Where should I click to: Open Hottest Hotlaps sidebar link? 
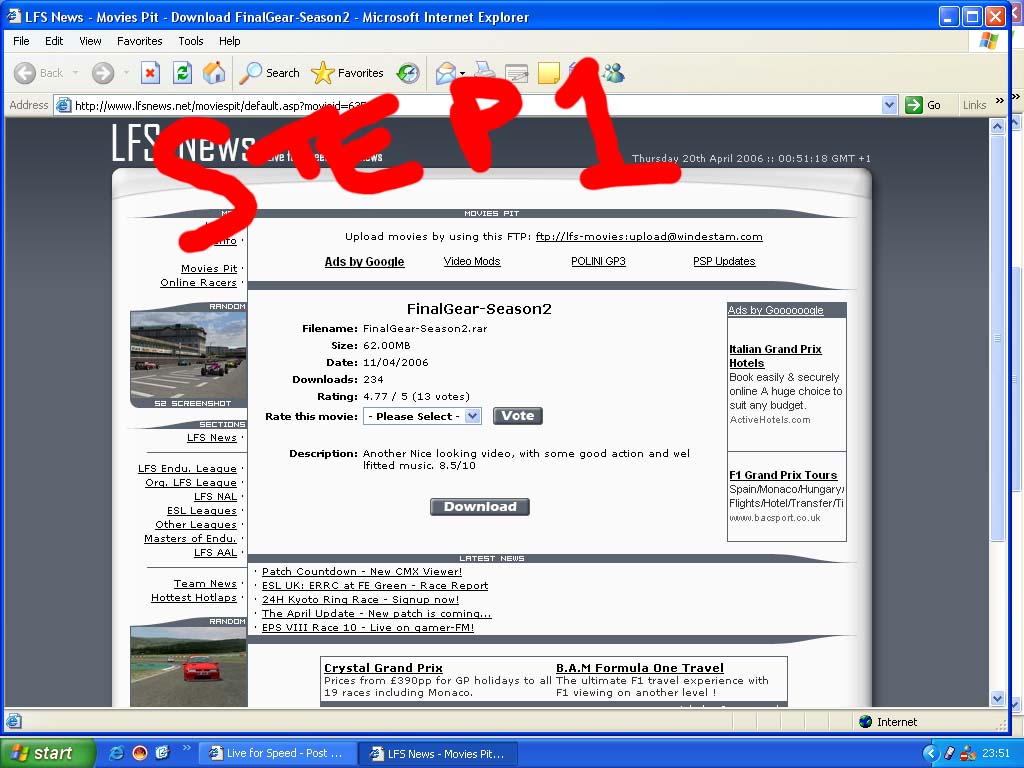[194, 598]
